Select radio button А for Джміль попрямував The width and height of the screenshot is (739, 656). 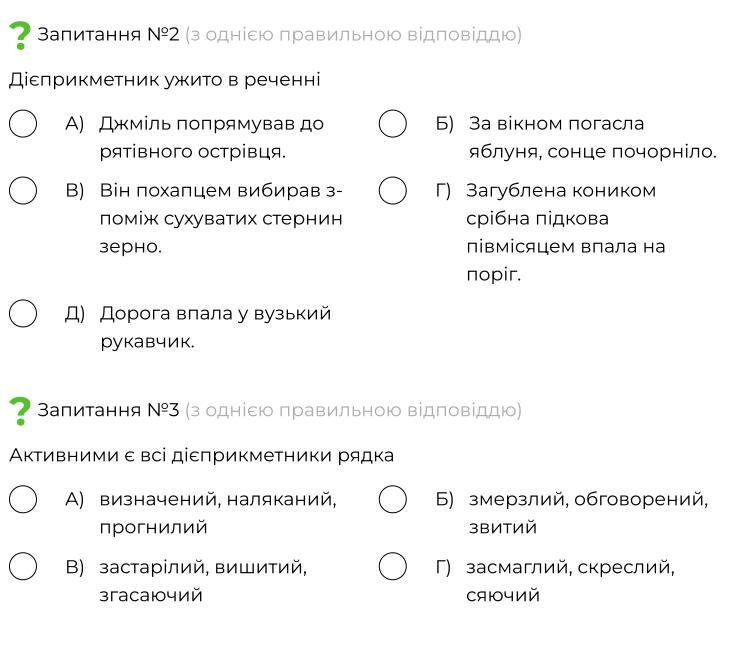click(23, 123)
